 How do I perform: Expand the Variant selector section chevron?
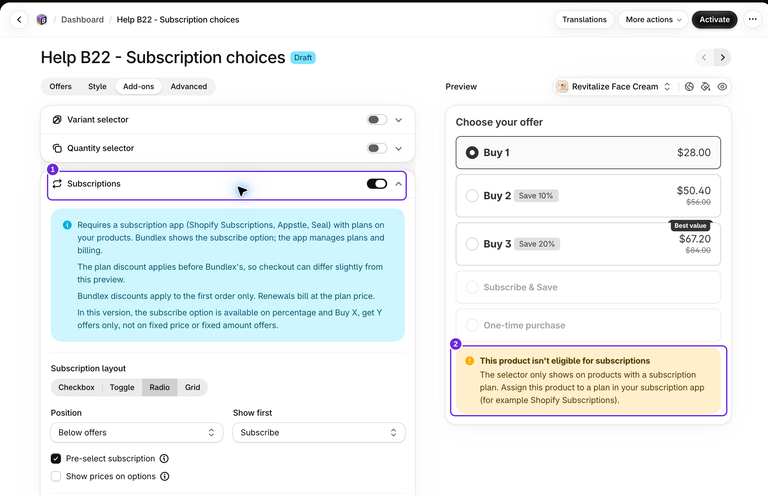pyautogui.click(x=399, y=119)
